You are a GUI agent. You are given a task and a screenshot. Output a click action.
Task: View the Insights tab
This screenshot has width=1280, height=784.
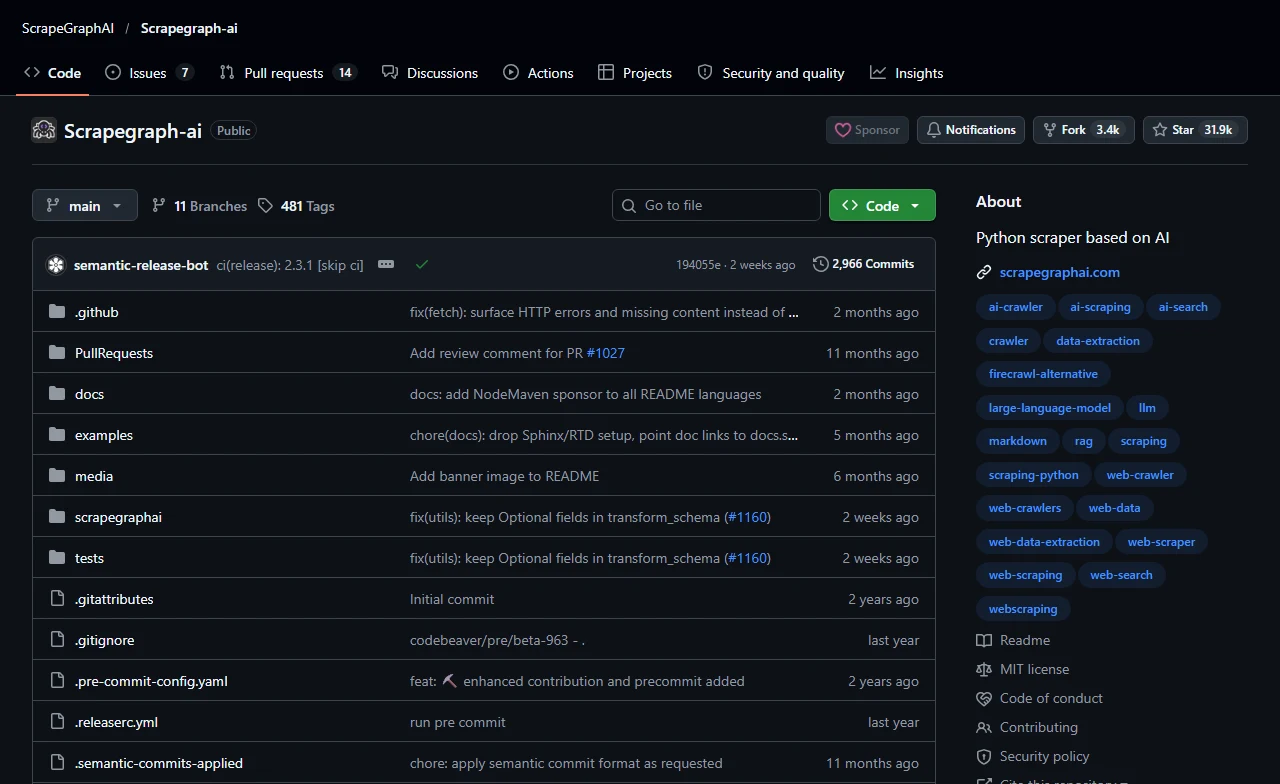click(x=907, y=73)
